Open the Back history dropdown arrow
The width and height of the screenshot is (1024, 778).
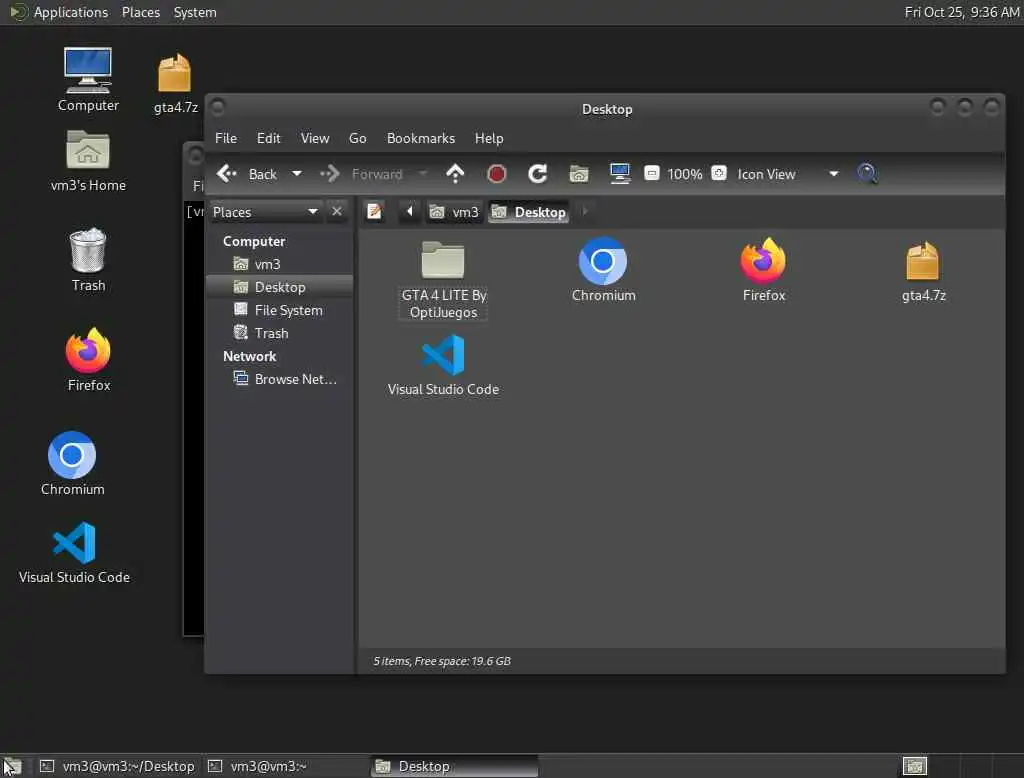[296, 174]
